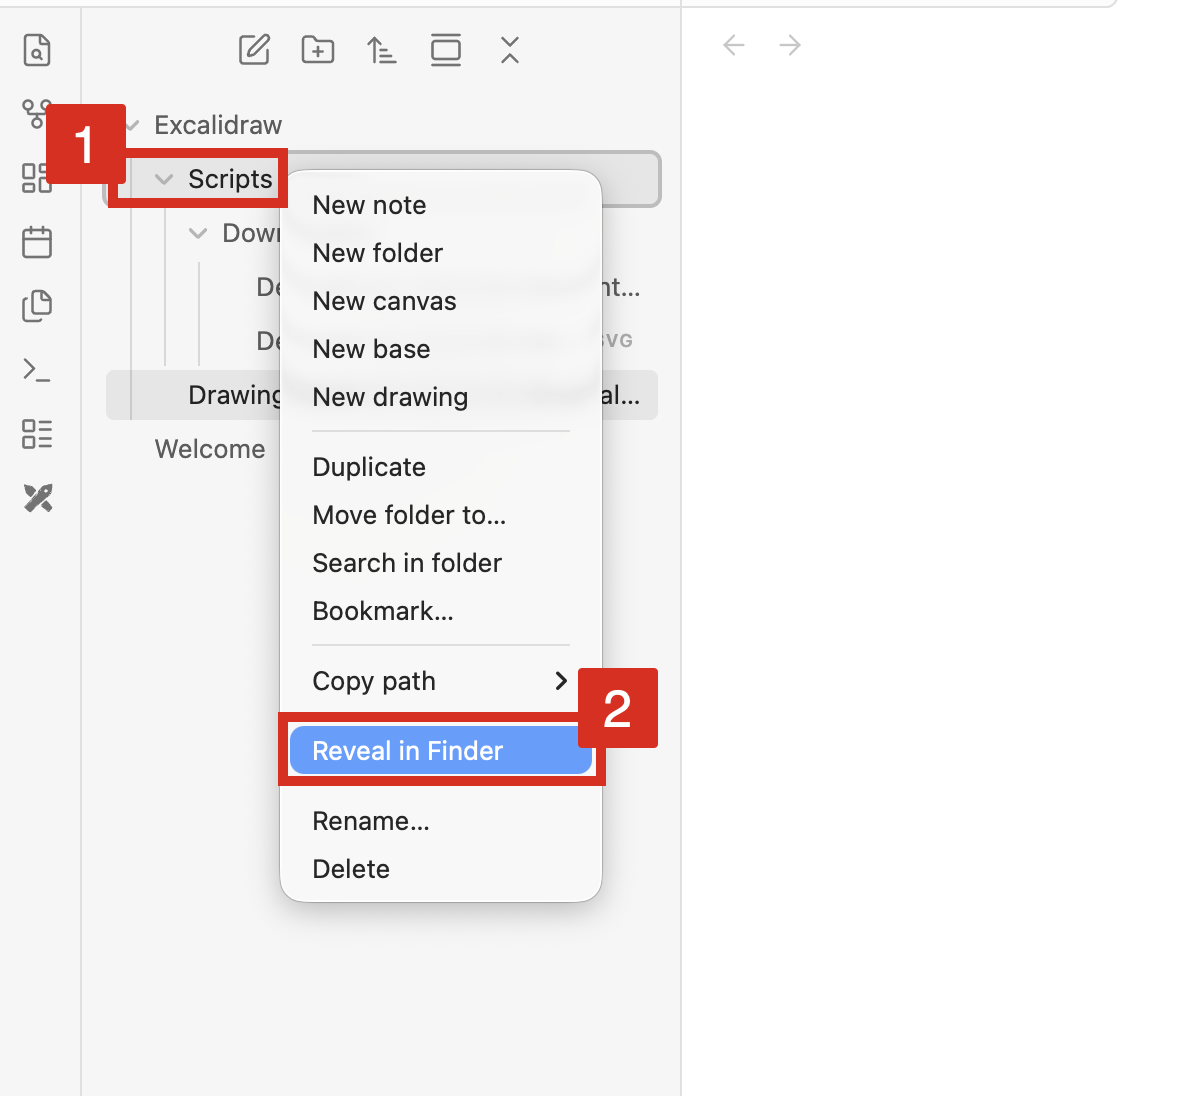Select Duplicate in the context menu
Viewport: 1188px width, 1096px height.
pyautogui.click(x=369, y=467)
